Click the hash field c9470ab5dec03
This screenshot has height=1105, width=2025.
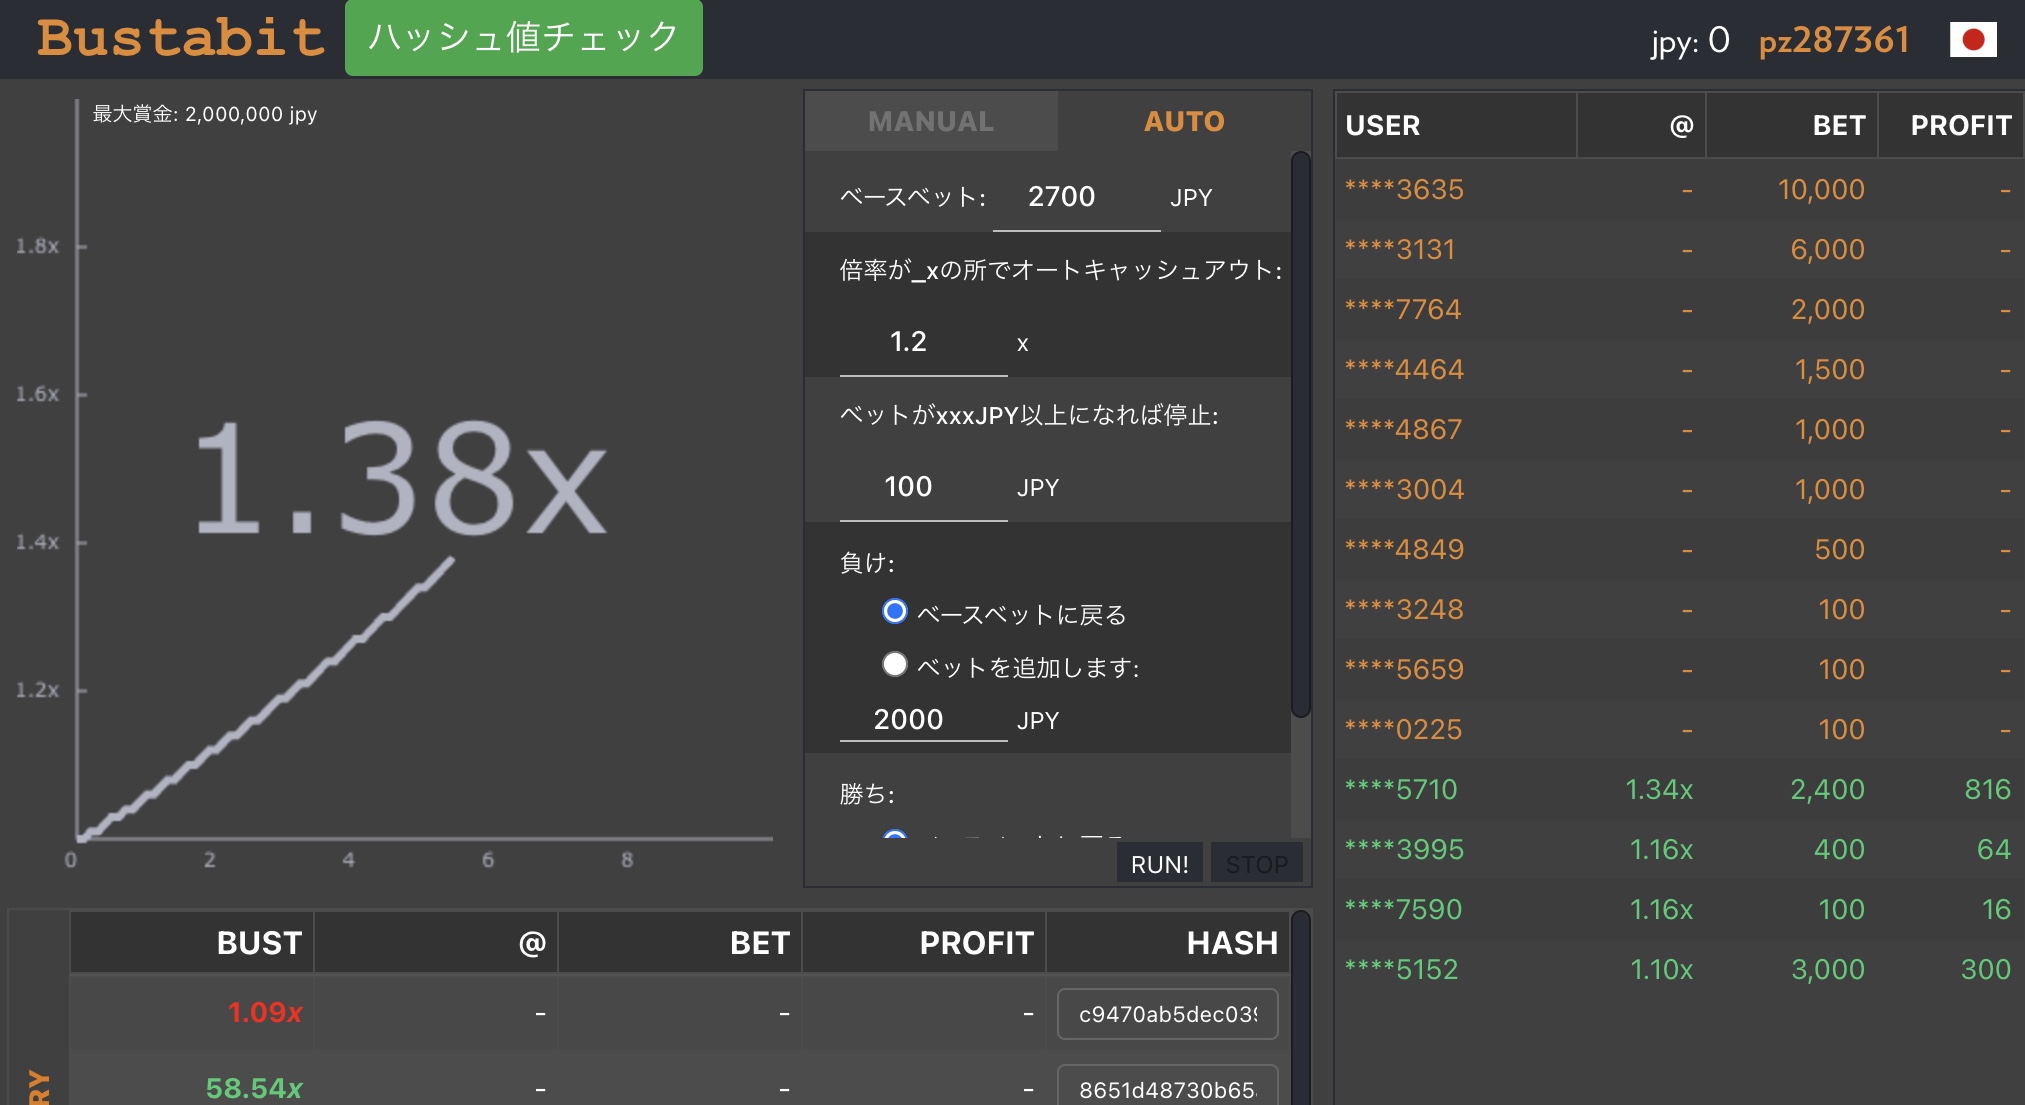point(1167,1014)
